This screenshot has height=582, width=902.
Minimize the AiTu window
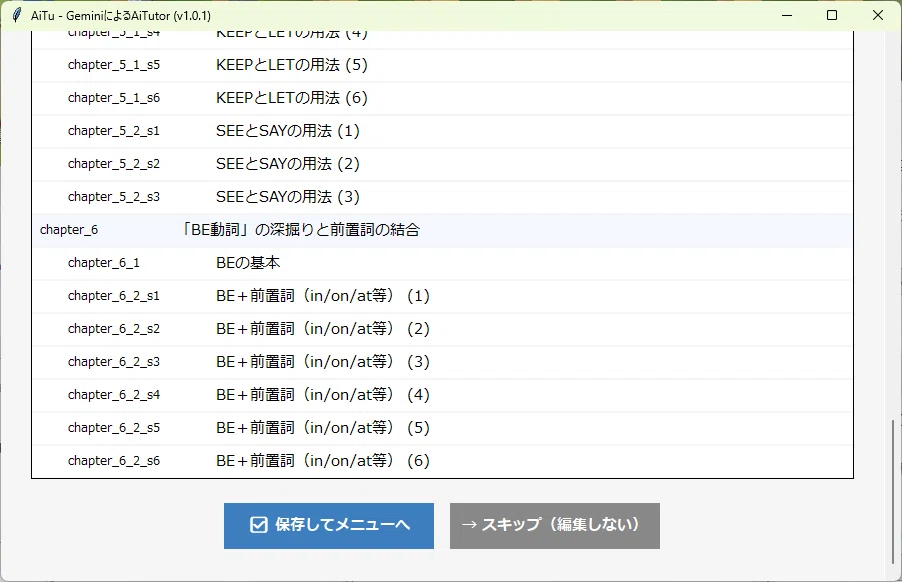coord(787,16)
